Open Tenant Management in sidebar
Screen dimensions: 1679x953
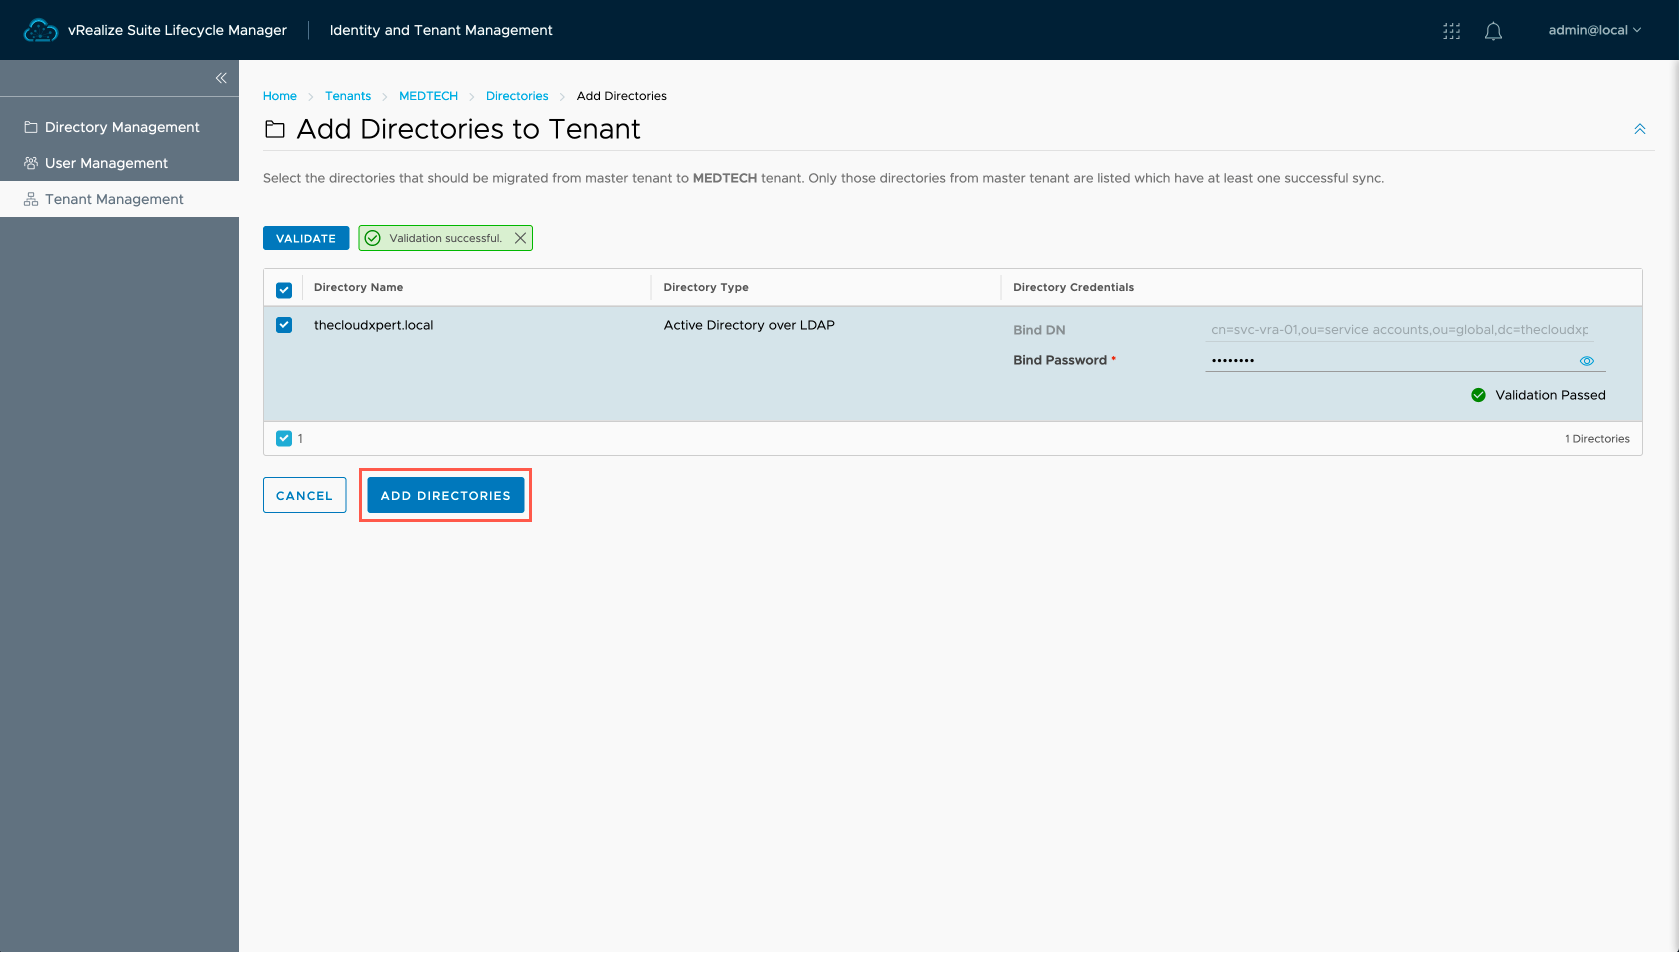pos(114,199)
